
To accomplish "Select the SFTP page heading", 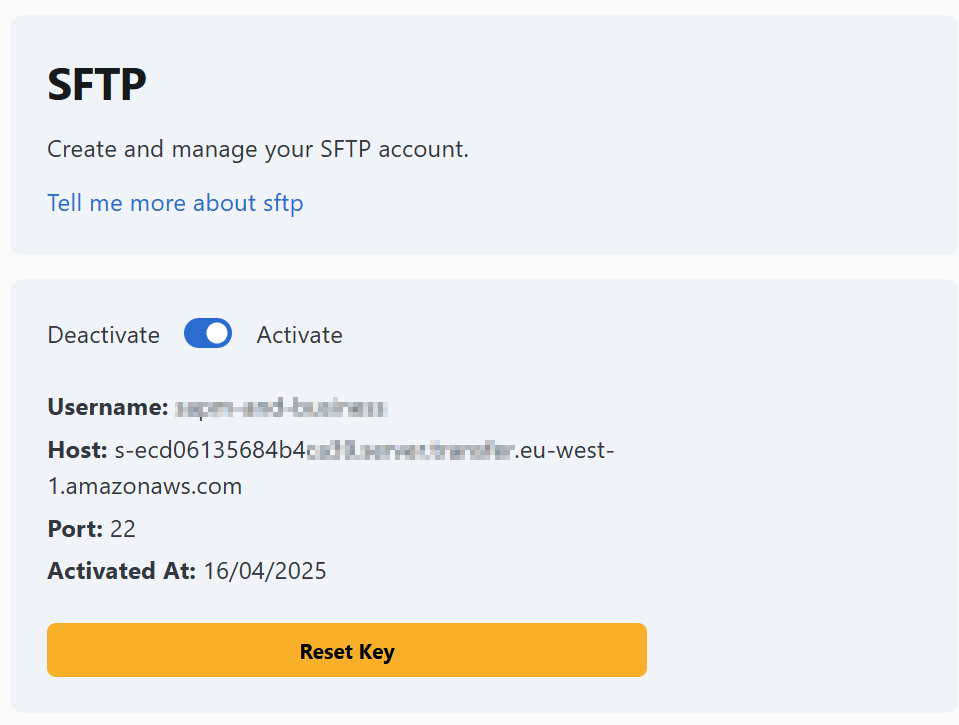I will tap(97, 84).
